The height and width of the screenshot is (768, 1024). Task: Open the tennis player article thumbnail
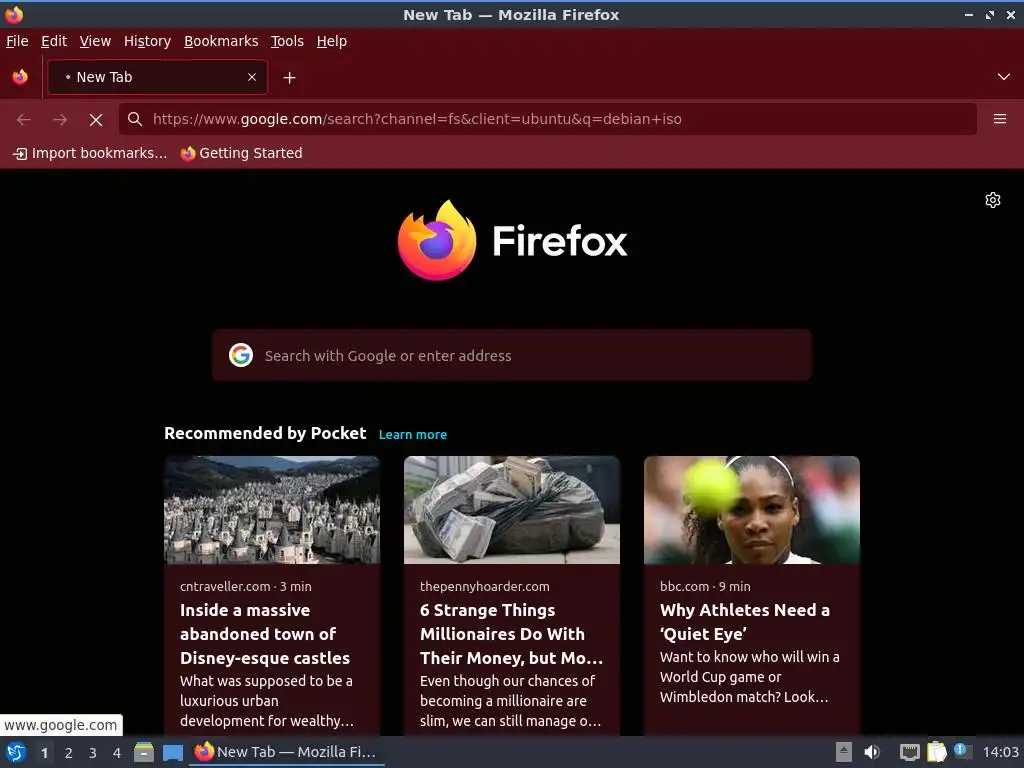(752, 509)
